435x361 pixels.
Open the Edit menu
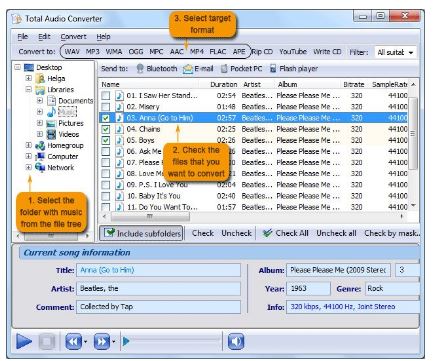(x=44, y=37)
